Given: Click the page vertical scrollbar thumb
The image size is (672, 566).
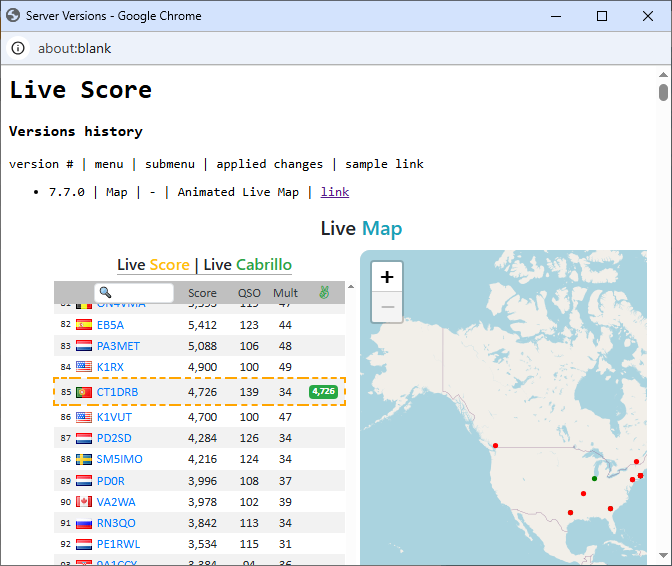Looking at the screenshot, I should (663, 92).
